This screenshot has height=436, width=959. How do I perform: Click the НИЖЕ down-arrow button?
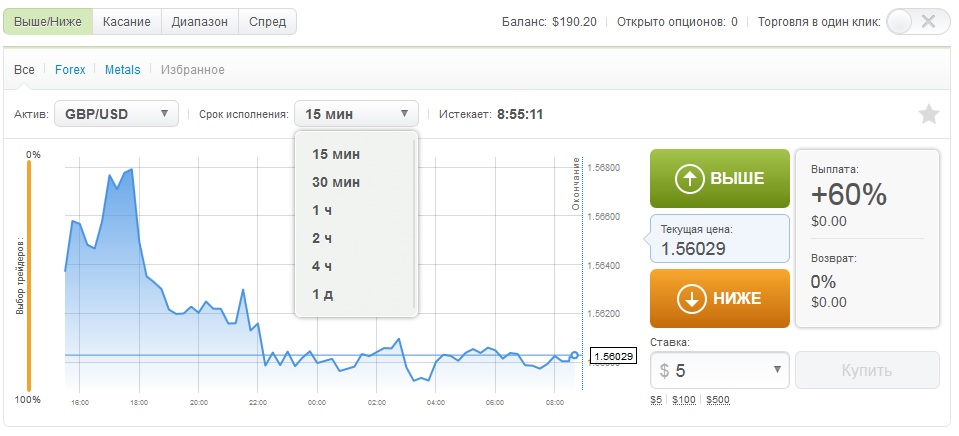point(719,298)
